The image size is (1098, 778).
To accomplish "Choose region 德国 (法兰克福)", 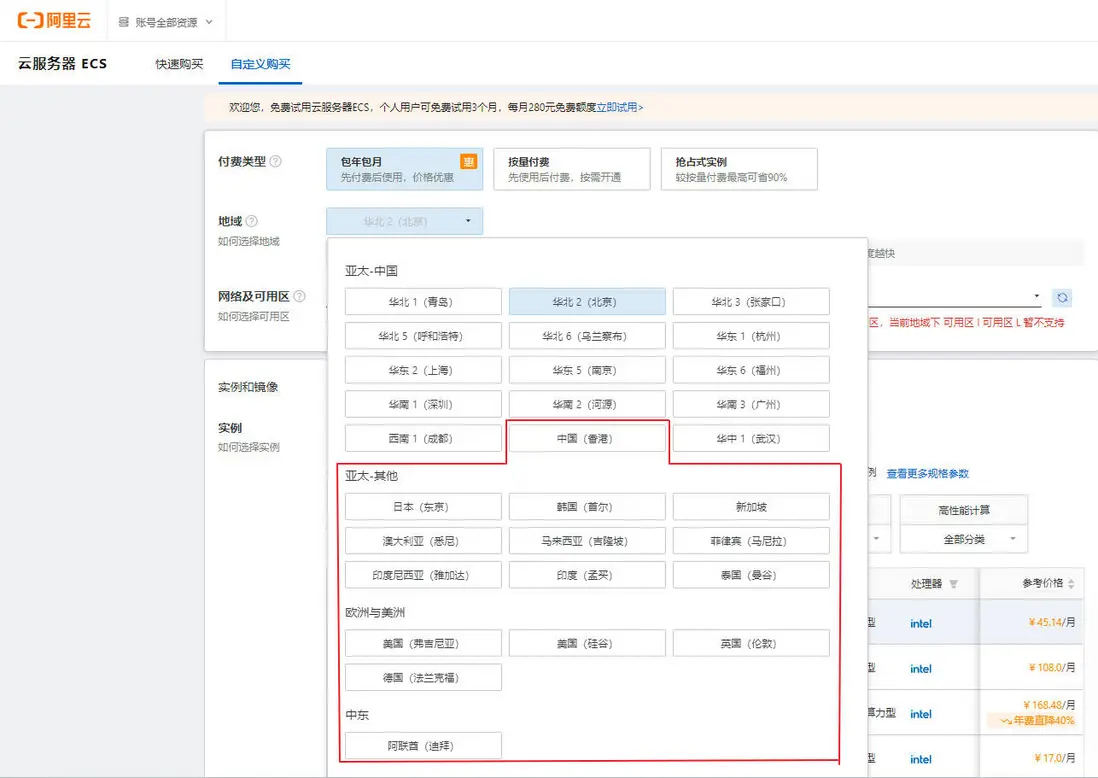I will click(423, 678).
